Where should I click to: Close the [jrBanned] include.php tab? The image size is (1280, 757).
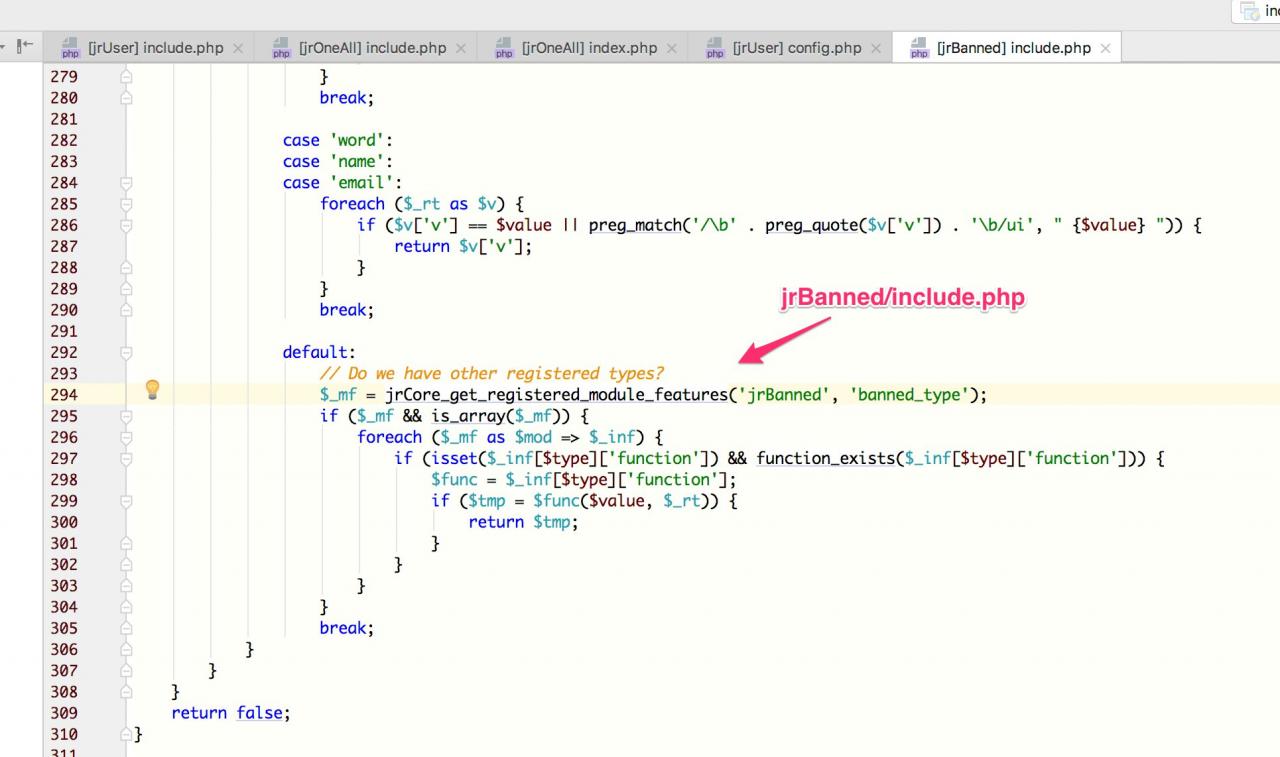[x=1105, y=48]
